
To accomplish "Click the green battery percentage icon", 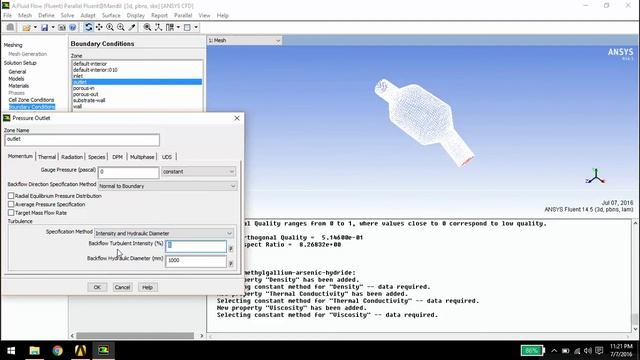I will point(532,350).
